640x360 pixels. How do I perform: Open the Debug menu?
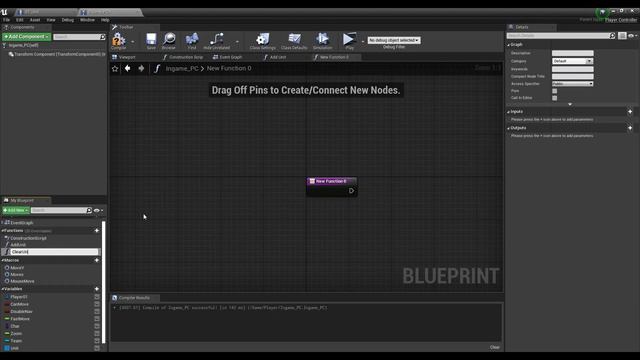pos(68,20)
